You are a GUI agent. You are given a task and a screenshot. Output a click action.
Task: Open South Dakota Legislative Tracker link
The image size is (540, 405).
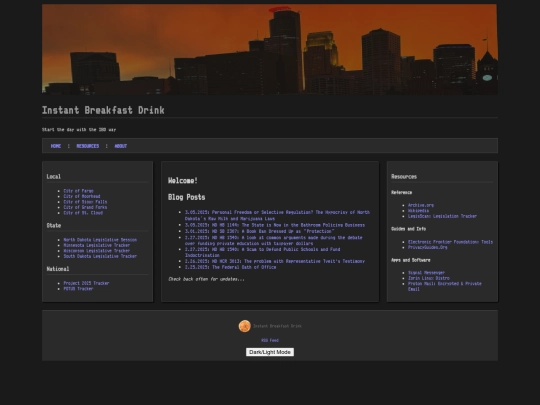pos(100,256)
